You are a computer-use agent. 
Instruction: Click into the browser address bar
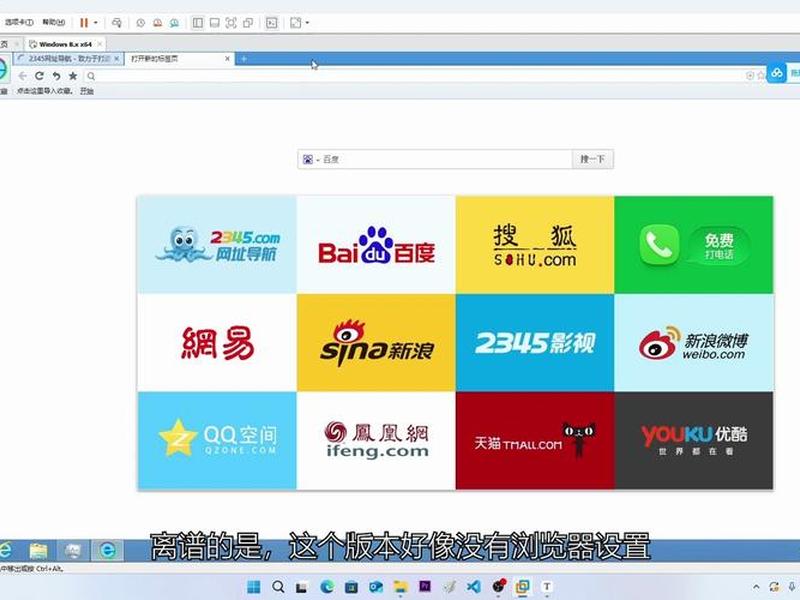coord(418,76)
